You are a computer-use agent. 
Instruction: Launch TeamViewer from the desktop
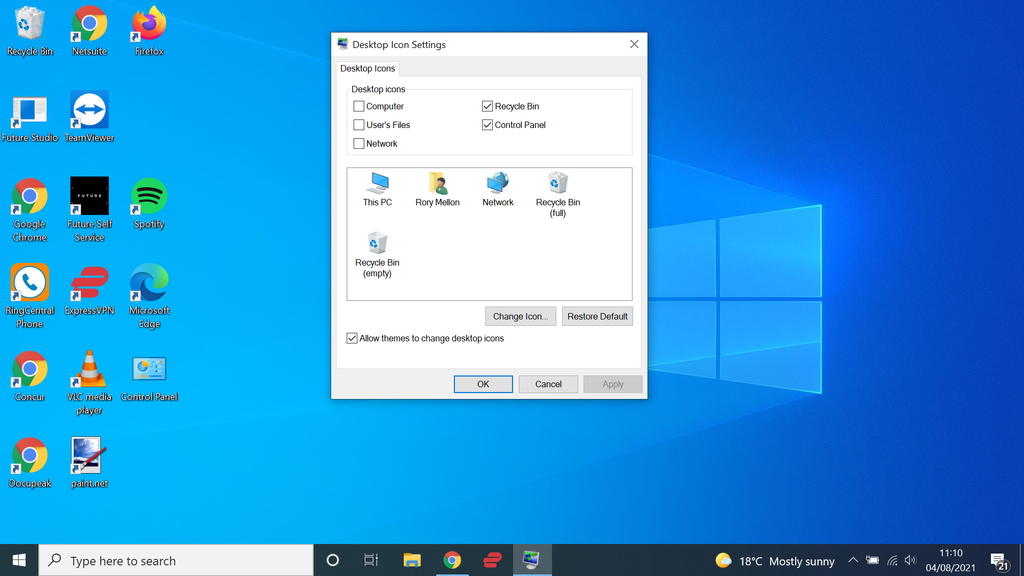[x=89, y=108]
